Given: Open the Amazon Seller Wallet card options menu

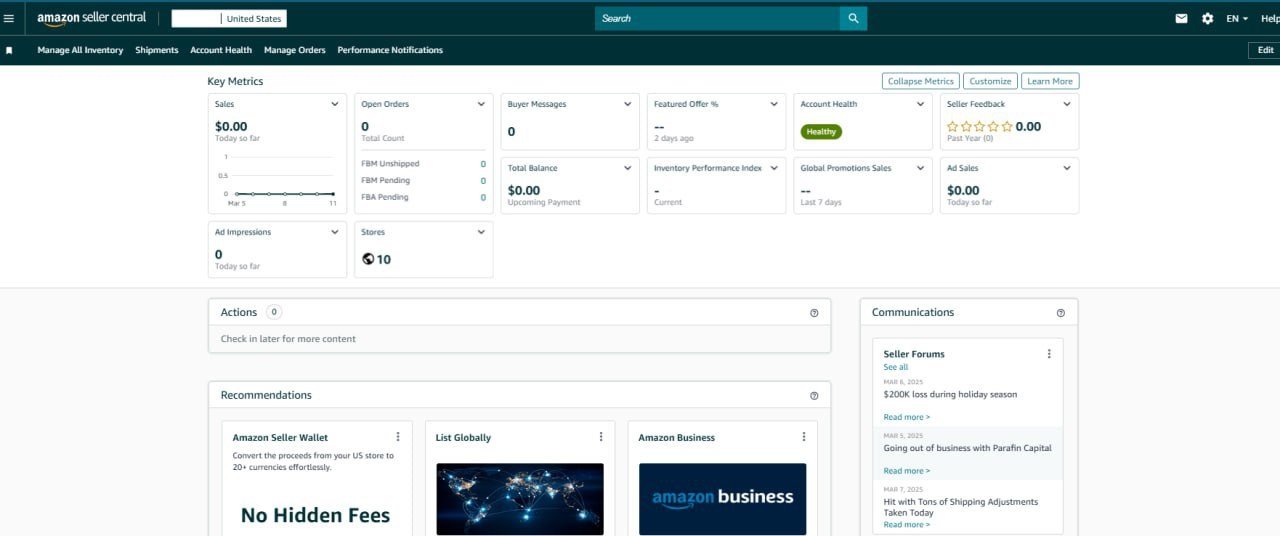Looking at the screenshot, I should pos(398,437).
